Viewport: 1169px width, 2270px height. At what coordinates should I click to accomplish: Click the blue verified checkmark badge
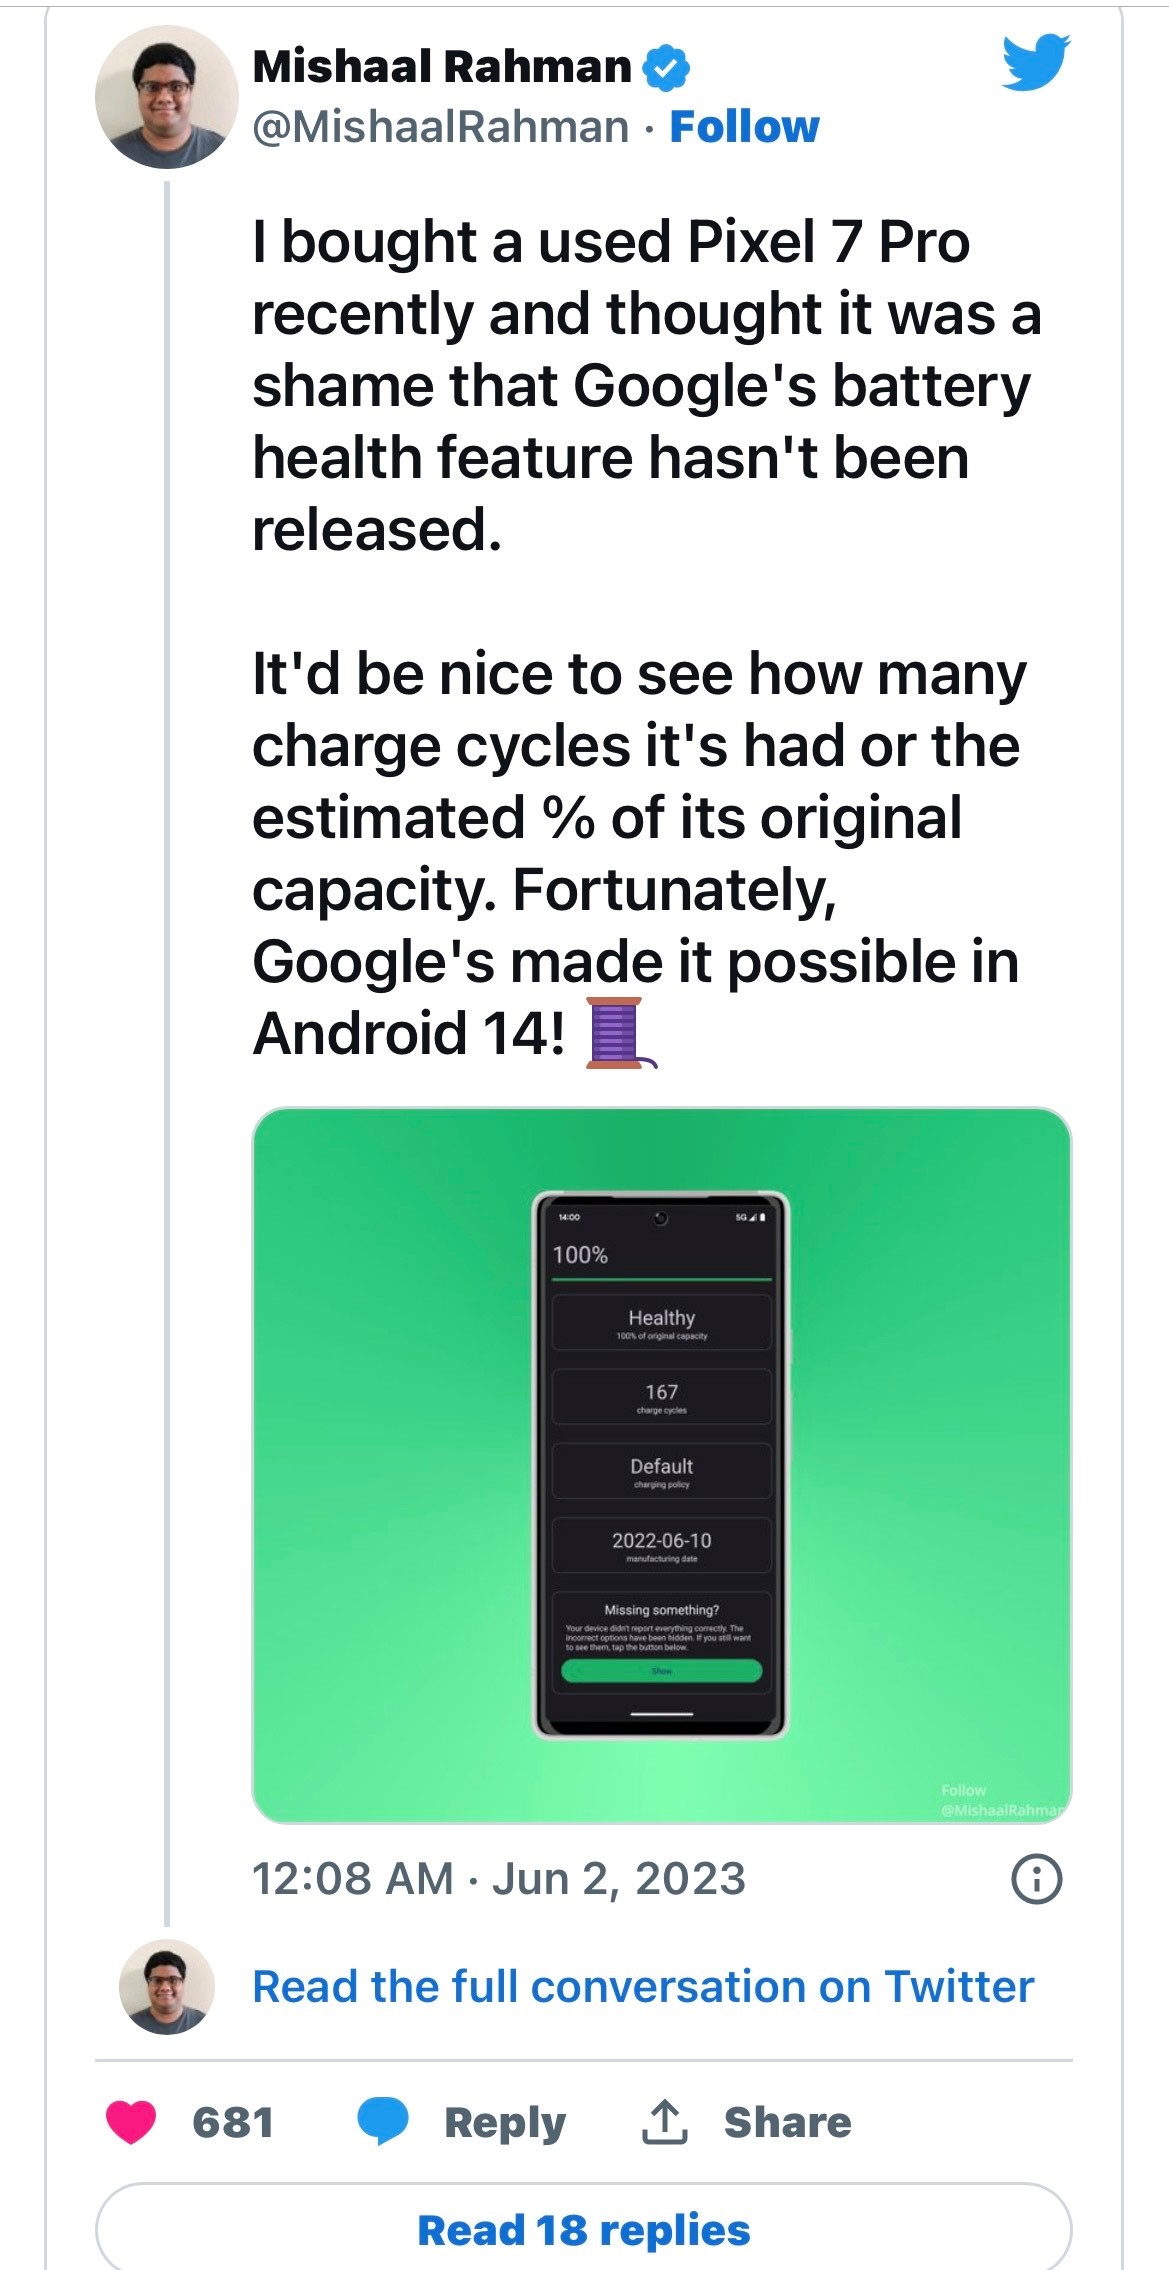(x=665, y=67)
